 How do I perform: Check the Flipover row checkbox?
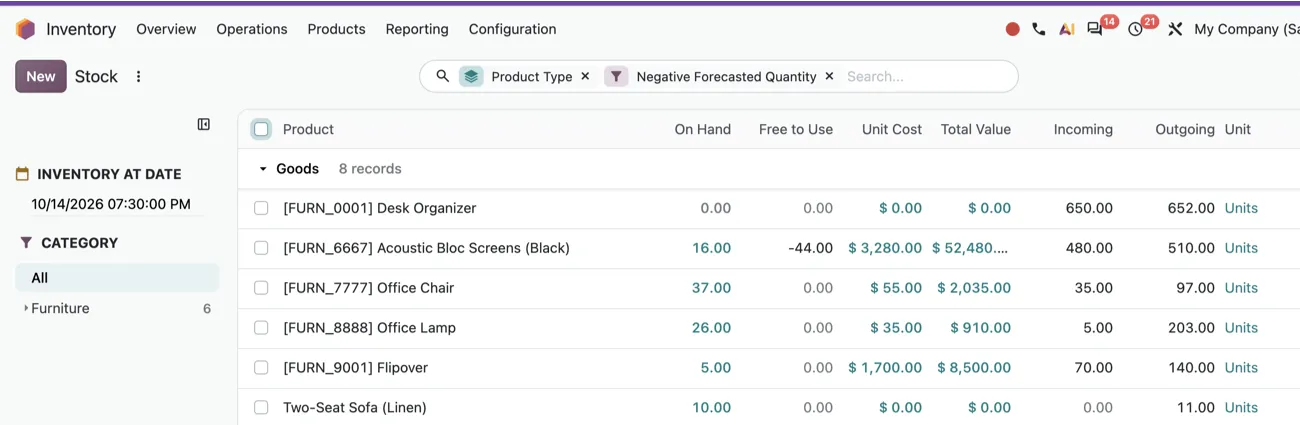pos(261,368)
